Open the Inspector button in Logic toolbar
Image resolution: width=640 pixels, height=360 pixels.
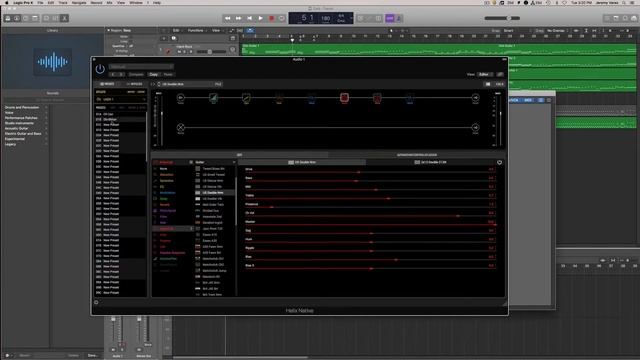[x=16, y=18]
